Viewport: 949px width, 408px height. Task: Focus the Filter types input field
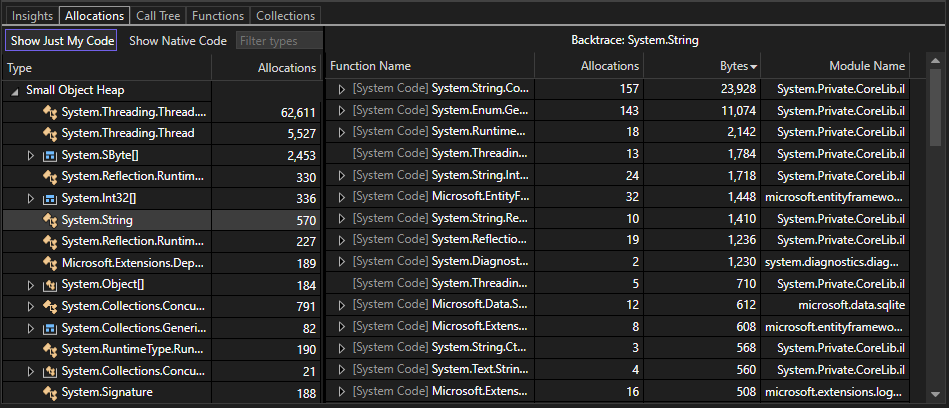279,41
